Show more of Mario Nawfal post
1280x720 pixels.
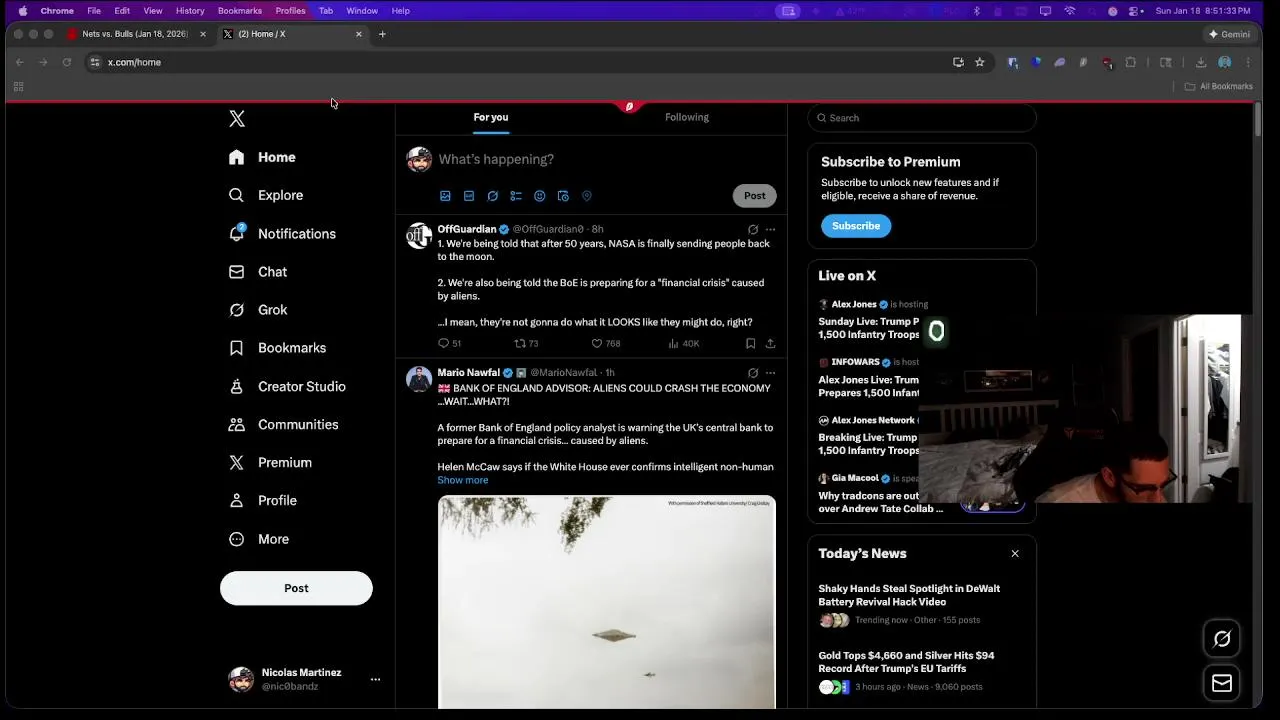(x=462, y=480)
